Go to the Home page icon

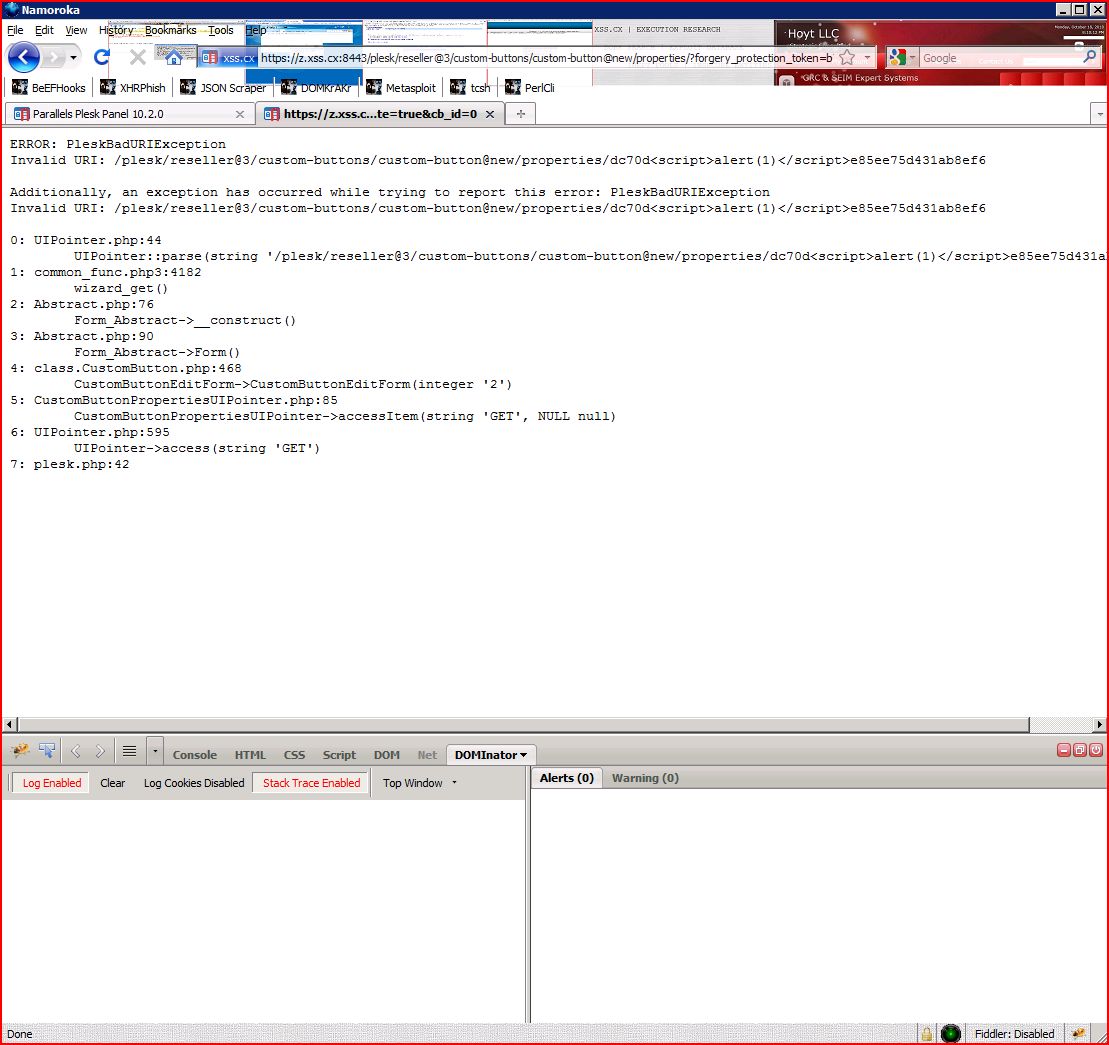[173, 57]
